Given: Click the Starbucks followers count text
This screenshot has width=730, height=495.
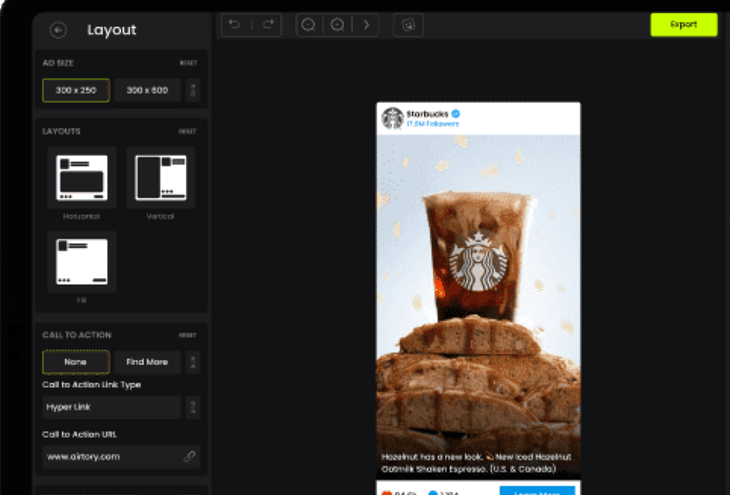Looking at the screenshot, I should pos(433,124).
